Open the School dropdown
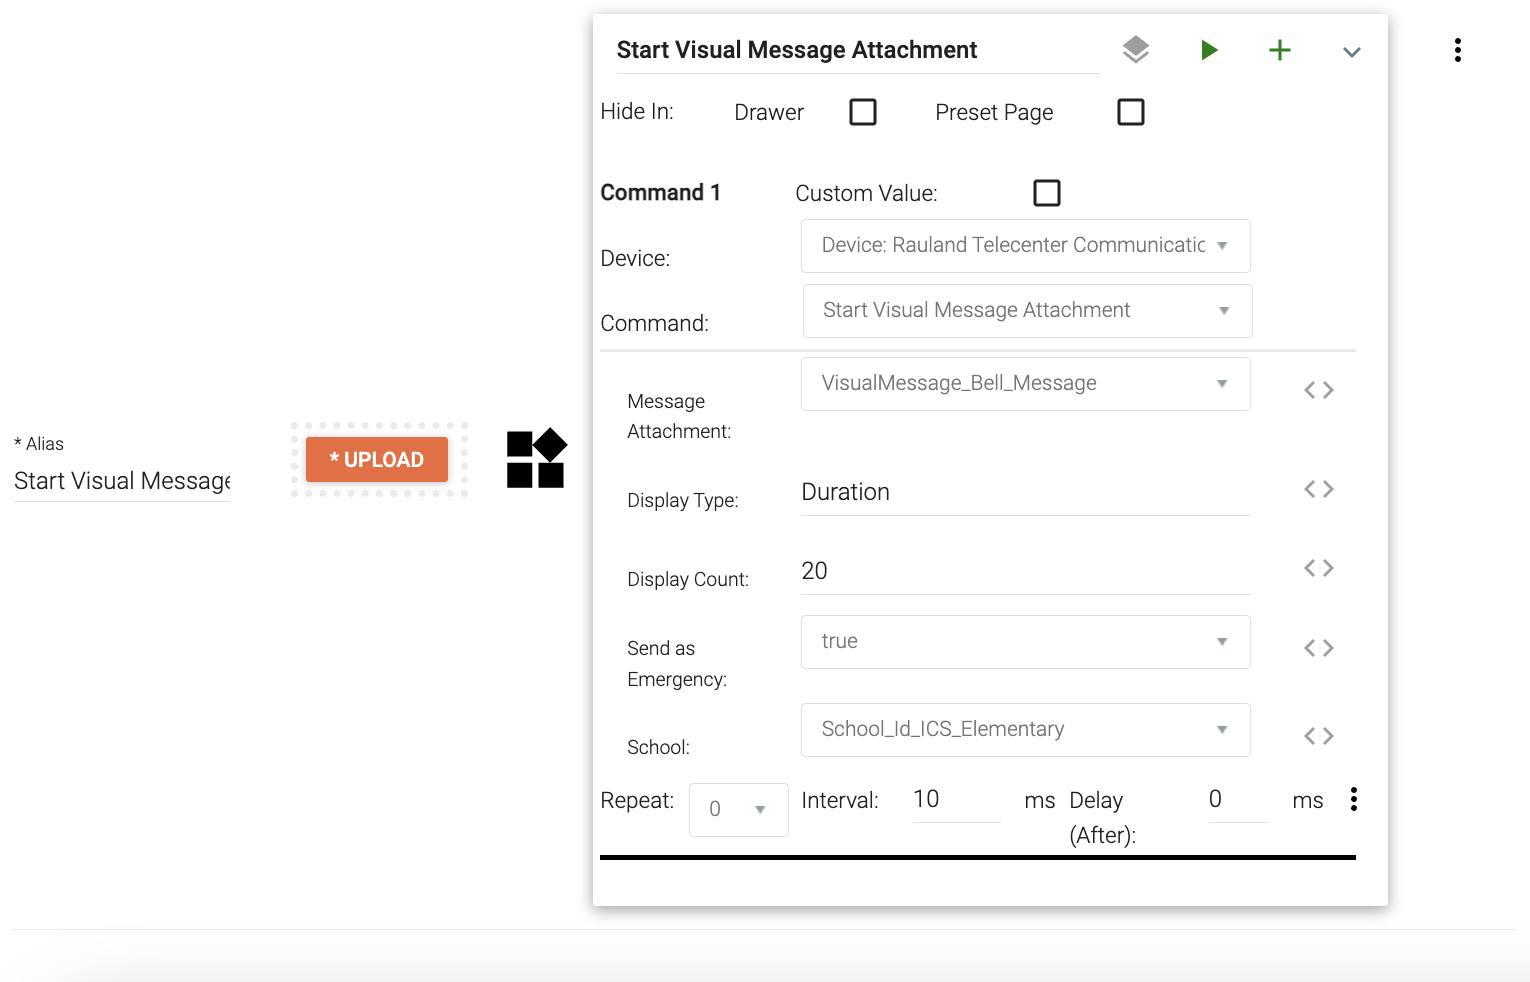The width and height of the screenshot is (1530, 982). (1026, 730)
